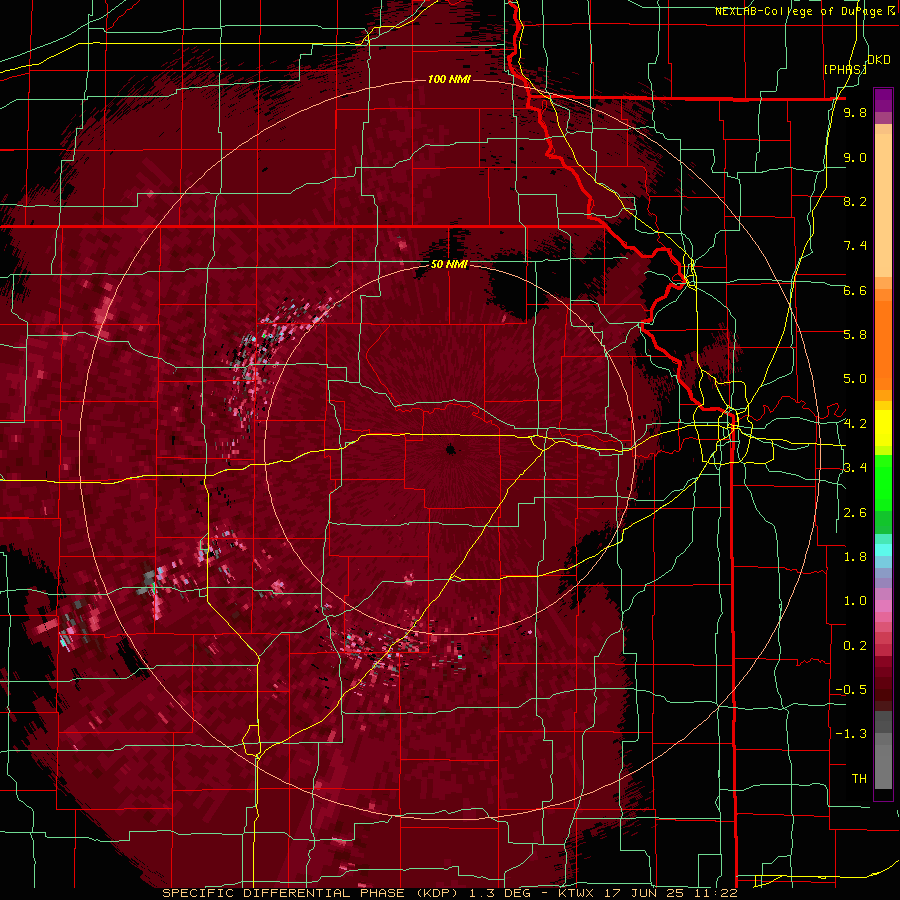This screenshot has height=900, width=900.
Task: Click the 6.6 value on color scale
Action: click(x=855, y=290)
